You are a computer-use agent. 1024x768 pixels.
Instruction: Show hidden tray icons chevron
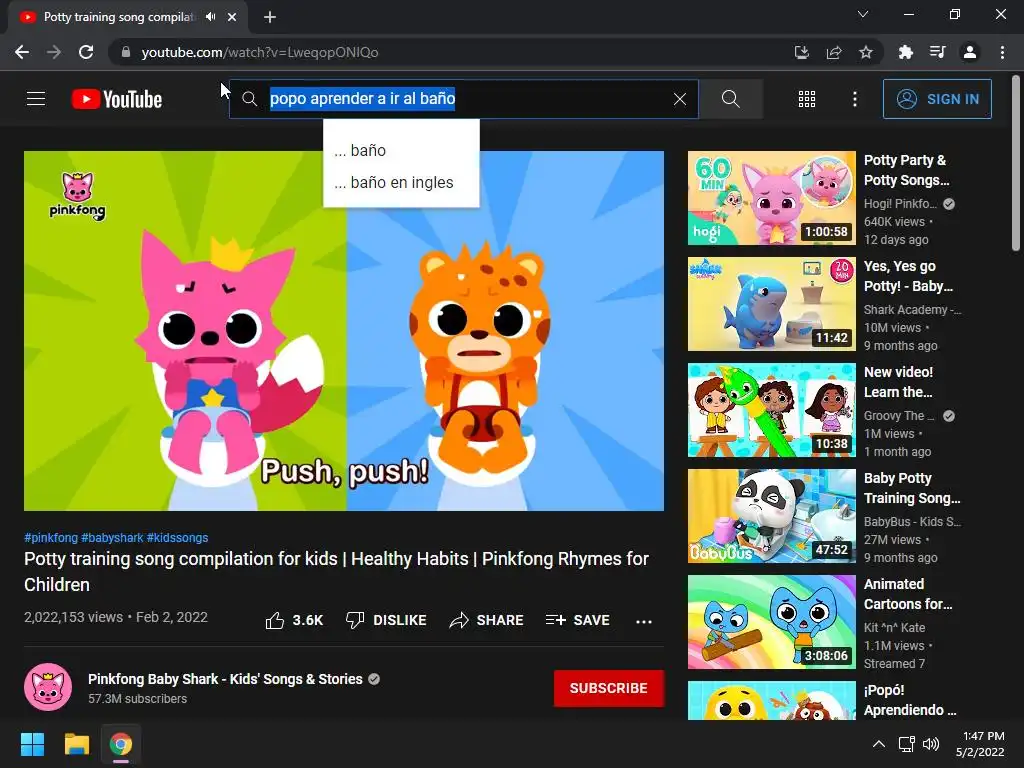(x=879, y=744)
